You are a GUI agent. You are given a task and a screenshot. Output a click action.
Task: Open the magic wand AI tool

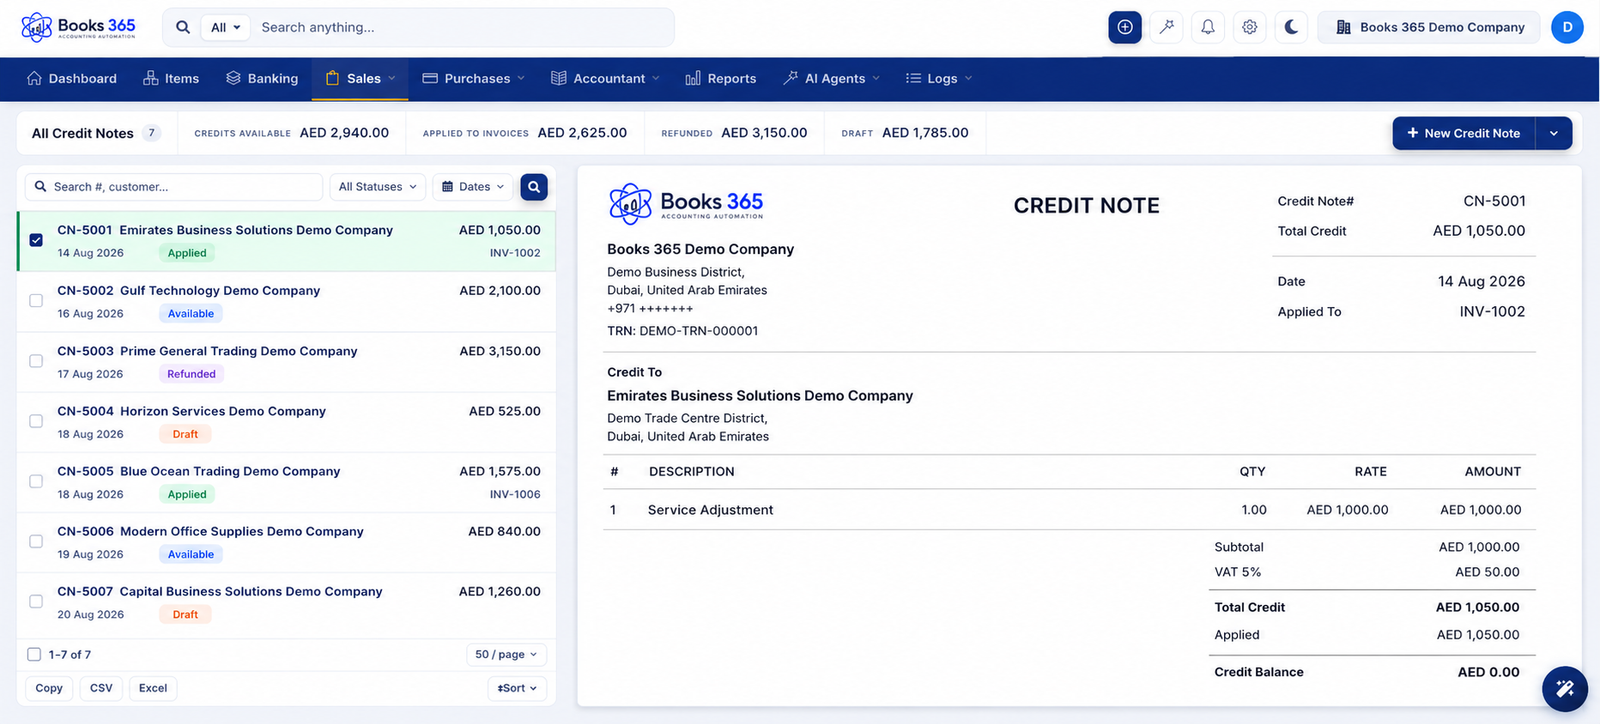coord(1167,27)
